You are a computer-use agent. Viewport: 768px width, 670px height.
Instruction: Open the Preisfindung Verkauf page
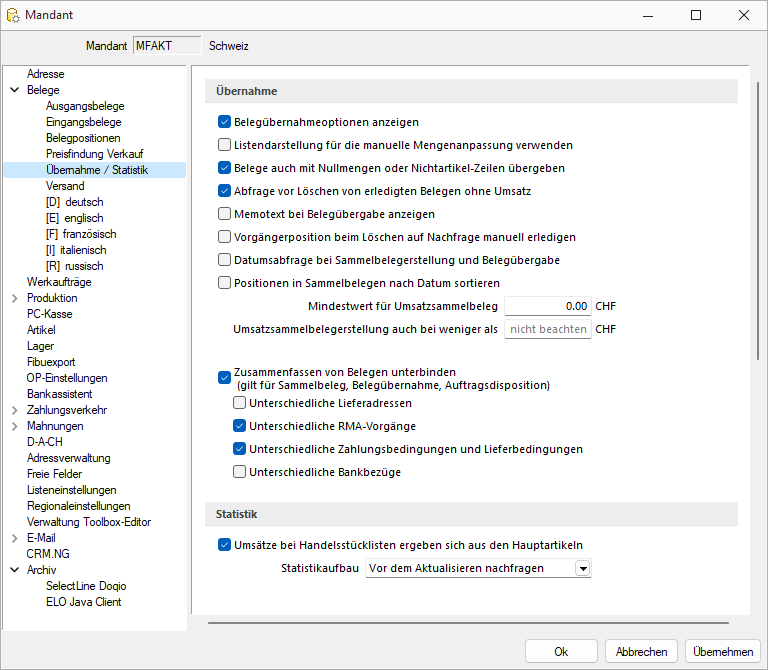coord(95,154)
